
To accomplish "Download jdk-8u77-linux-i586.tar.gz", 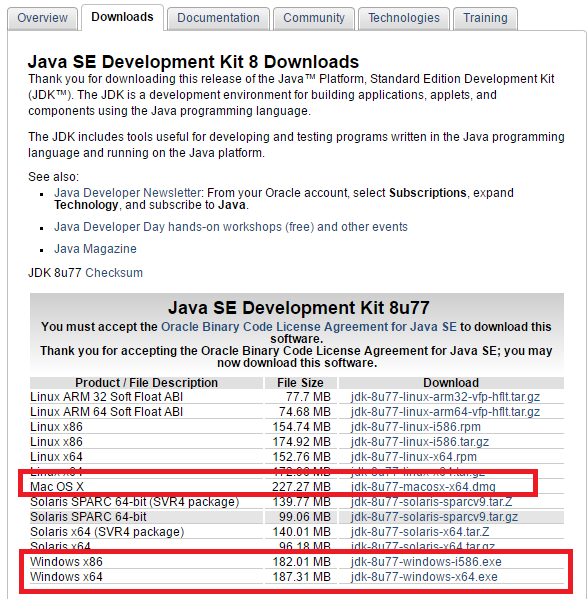I will point(420,442).
